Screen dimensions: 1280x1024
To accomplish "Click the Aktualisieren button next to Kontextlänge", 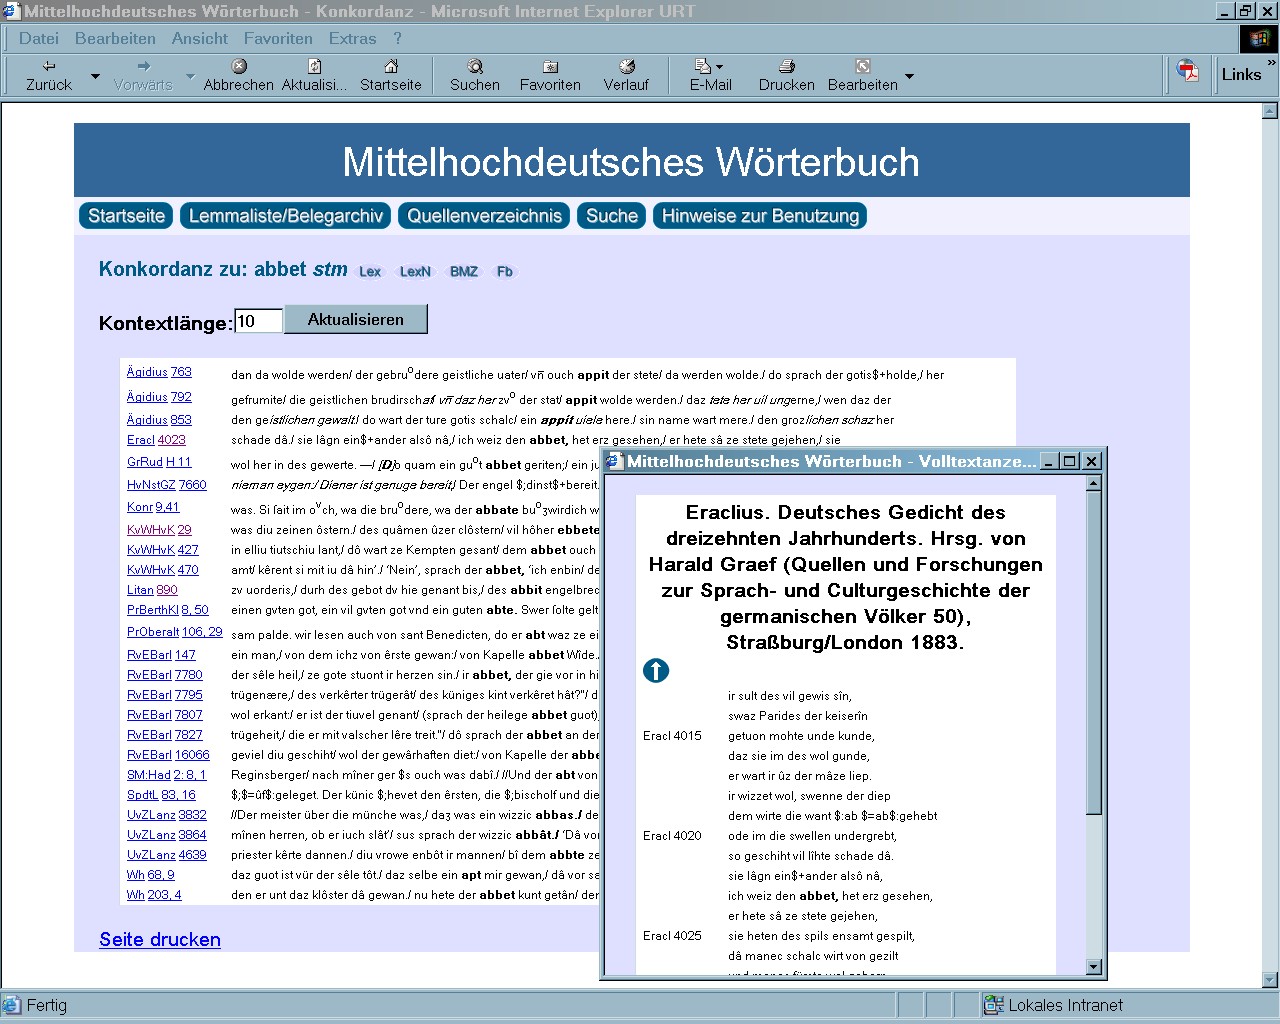I will tap(356, 319).
